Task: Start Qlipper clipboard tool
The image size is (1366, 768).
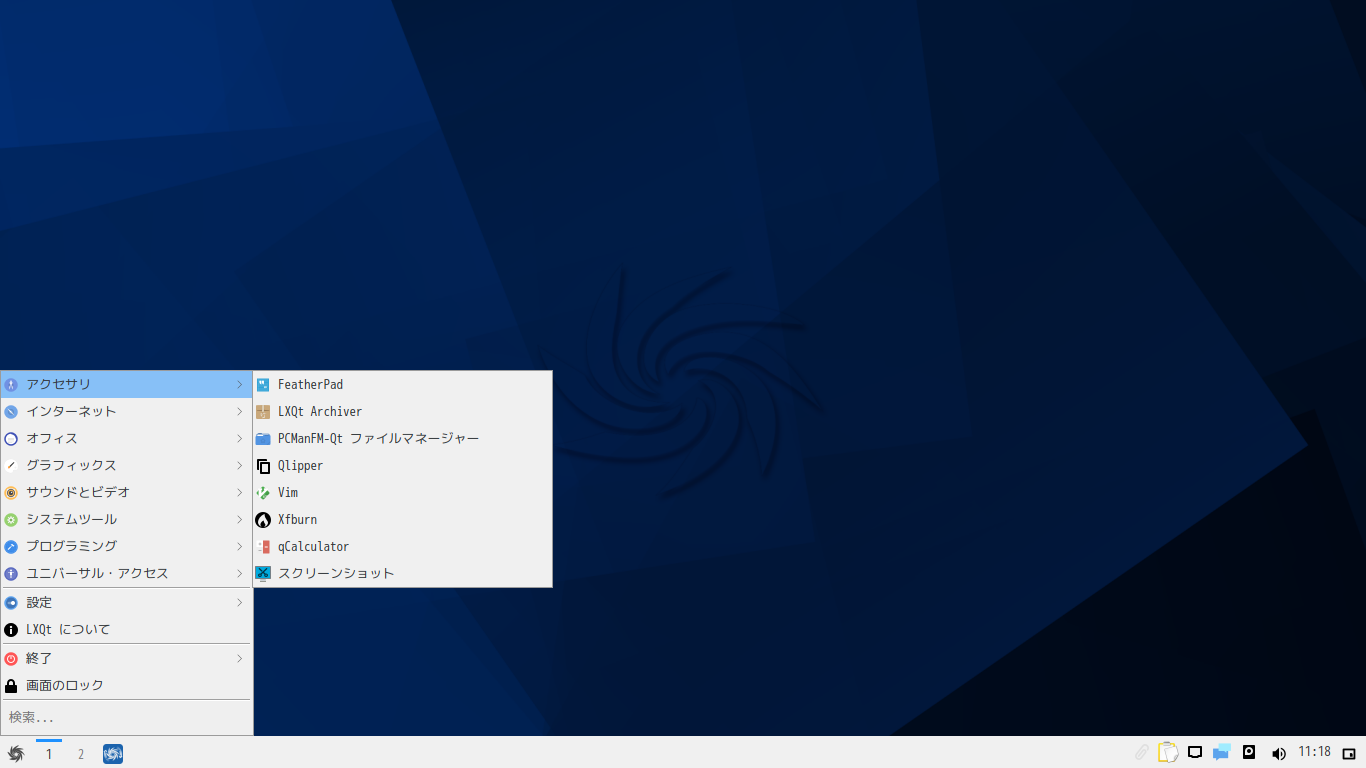Action: tap(402, 465)
